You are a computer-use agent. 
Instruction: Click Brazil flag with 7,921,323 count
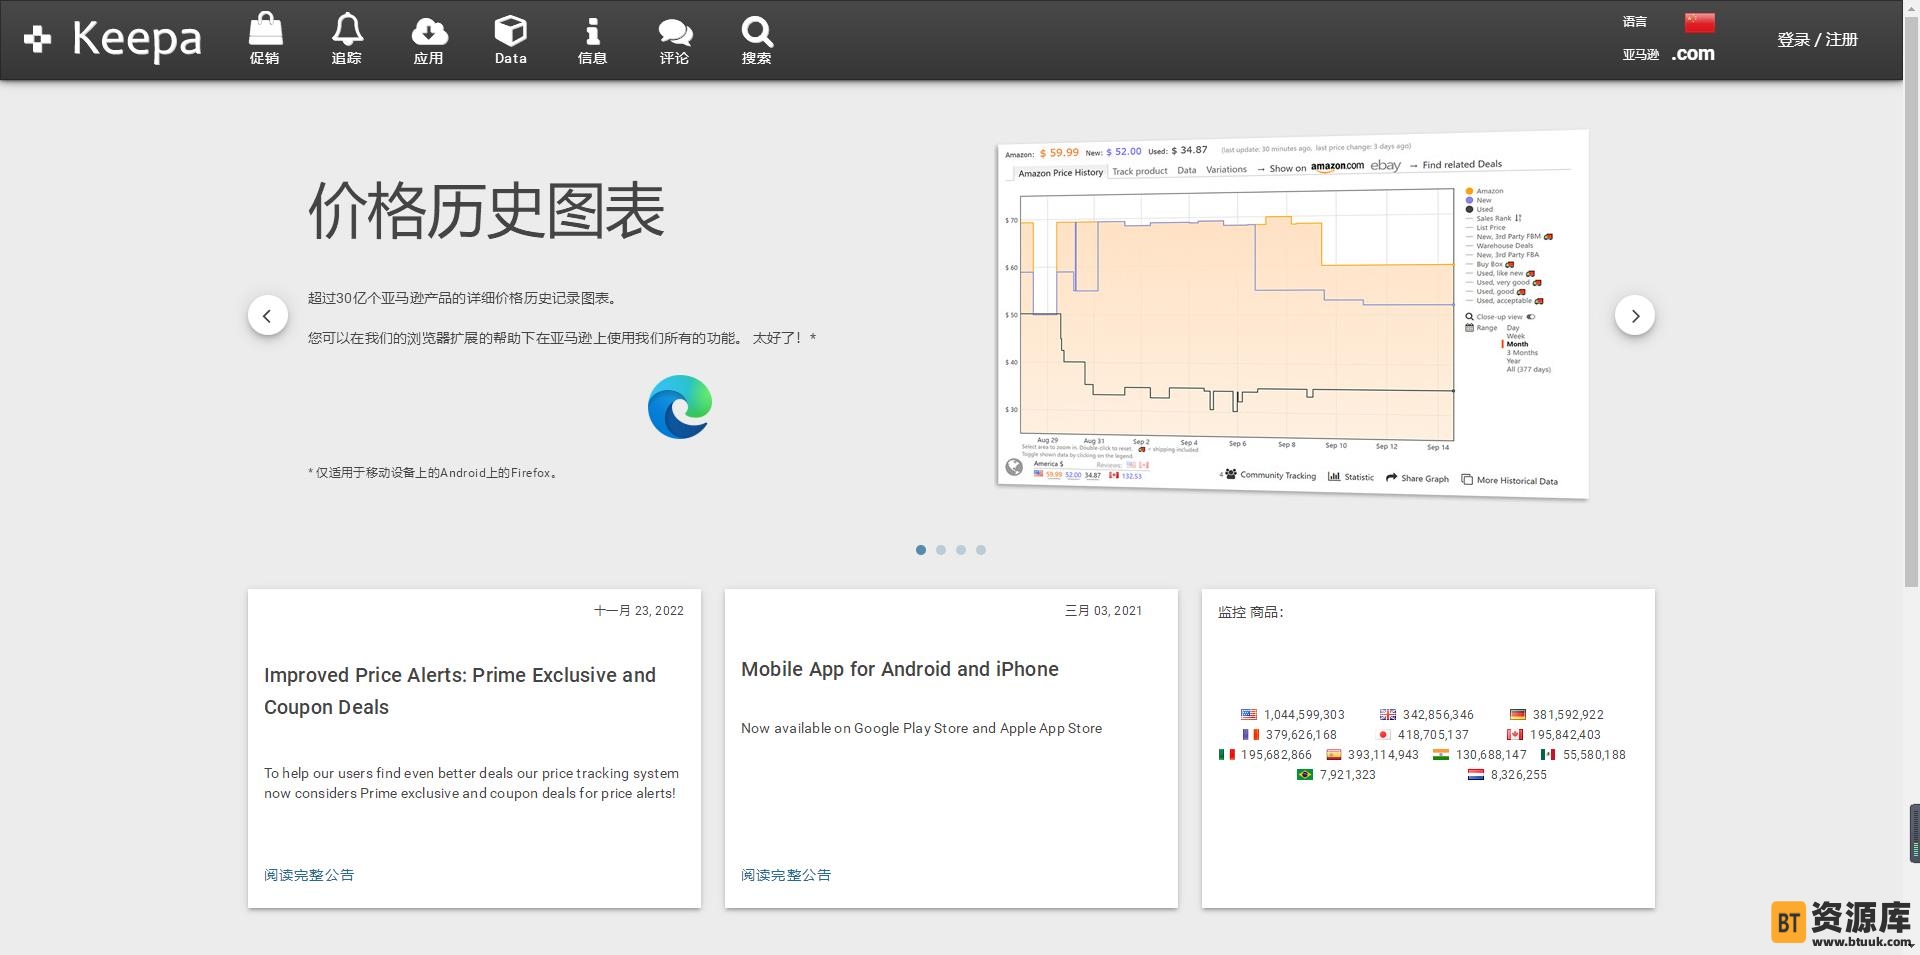tap(1336, 775)
